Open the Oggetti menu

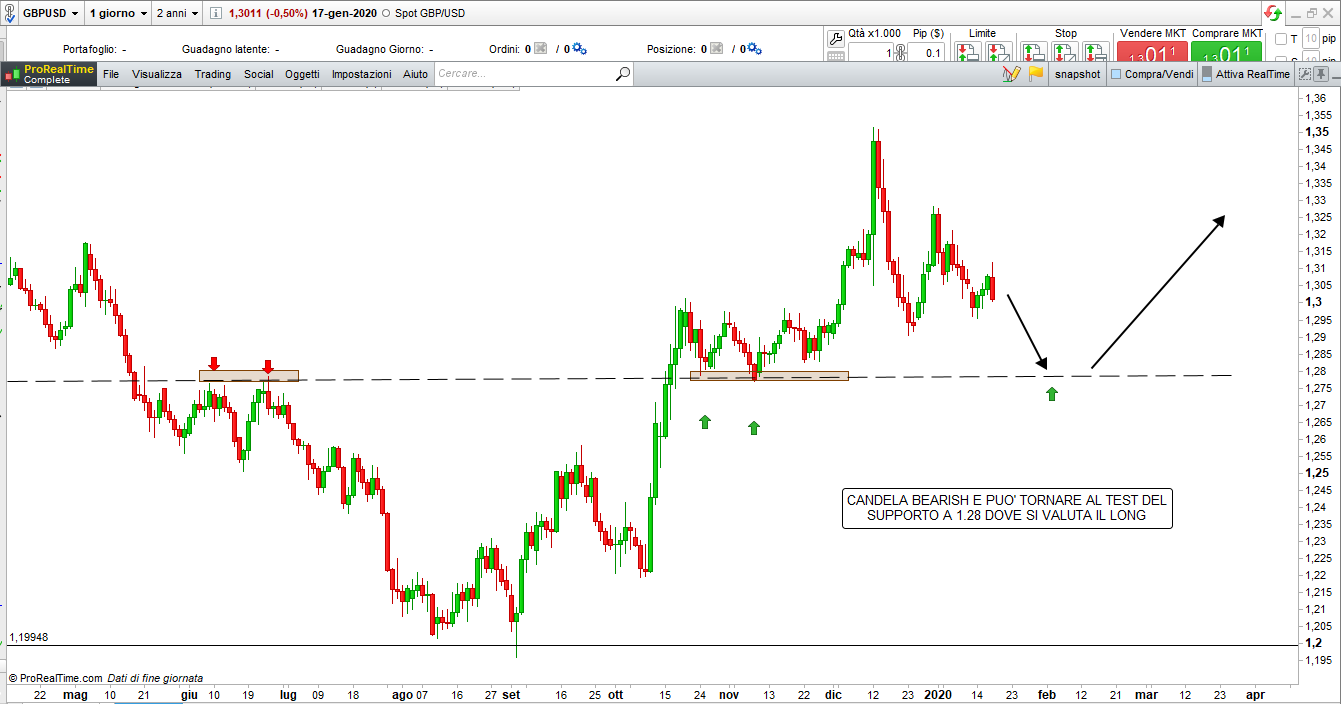point(302,74)
